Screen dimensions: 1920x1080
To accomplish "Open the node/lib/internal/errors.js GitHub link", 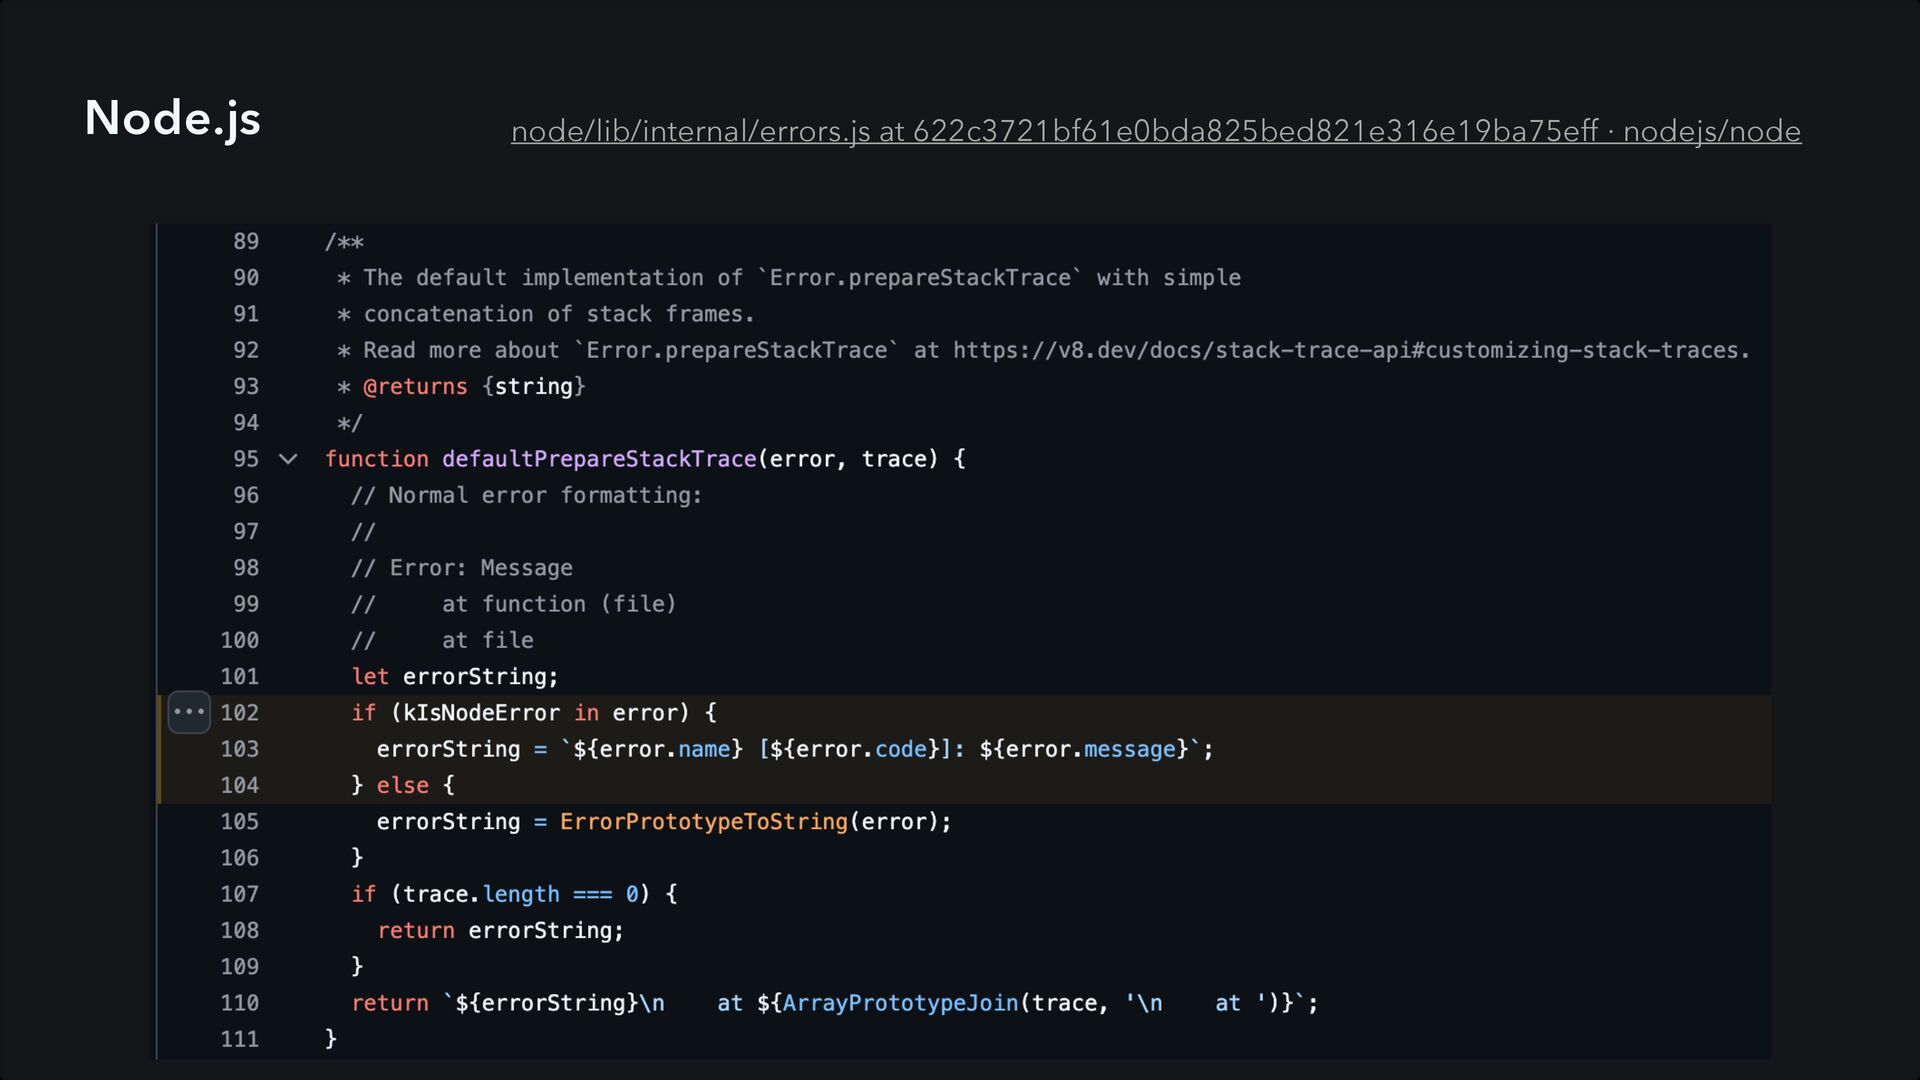I will tap(1155, 131).
